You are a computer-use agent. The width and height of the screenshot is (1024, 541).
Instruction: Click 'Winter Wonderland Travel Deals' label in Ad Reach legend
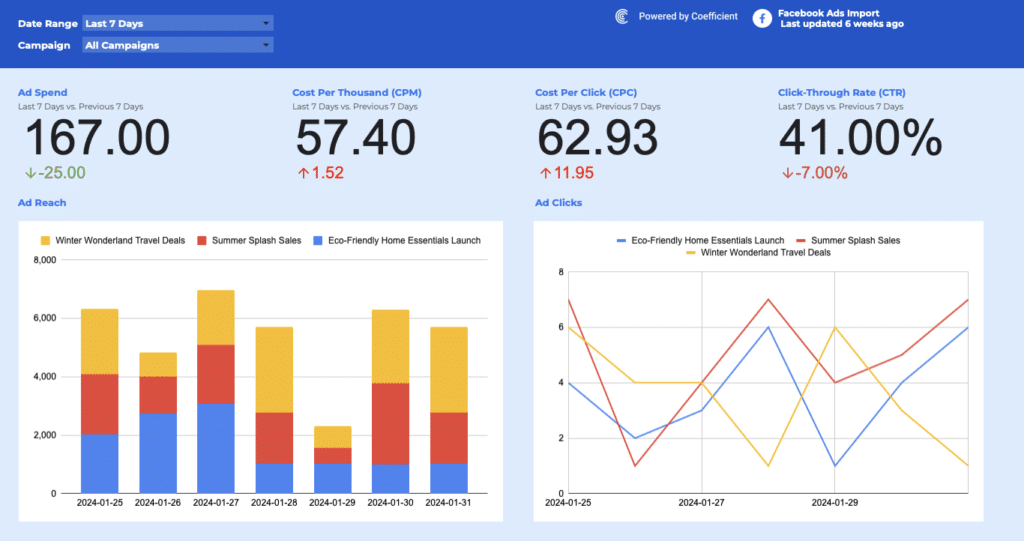coord(120,240)
